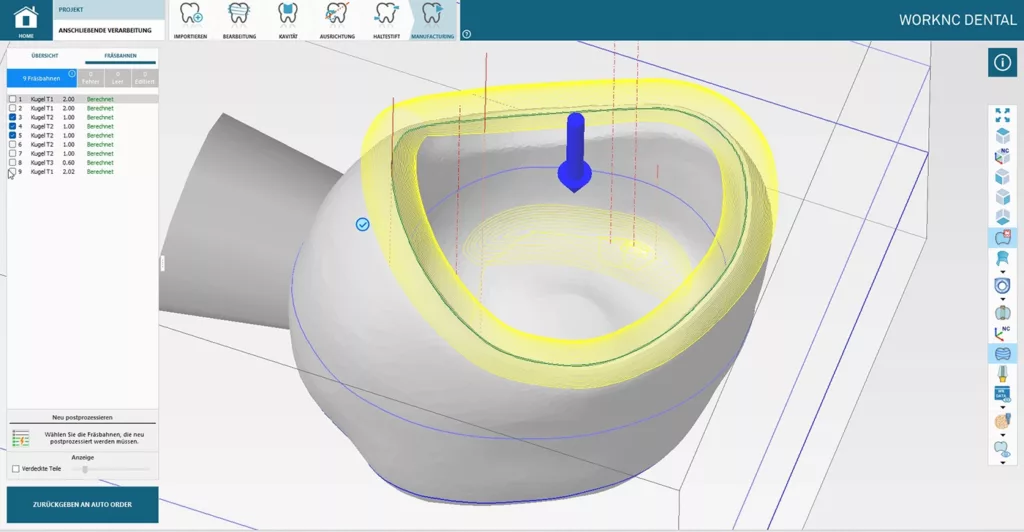Viewport: 1024px width, 532px height.
Task: Enable the Verdeckte Teile checkbox
Action: [16, 469]
